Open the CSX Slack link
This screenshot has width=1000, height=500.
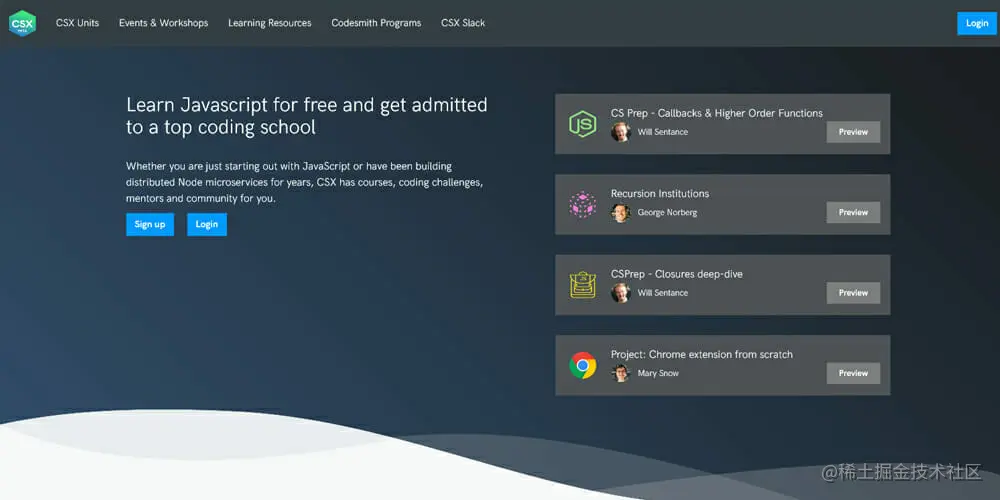463,23
